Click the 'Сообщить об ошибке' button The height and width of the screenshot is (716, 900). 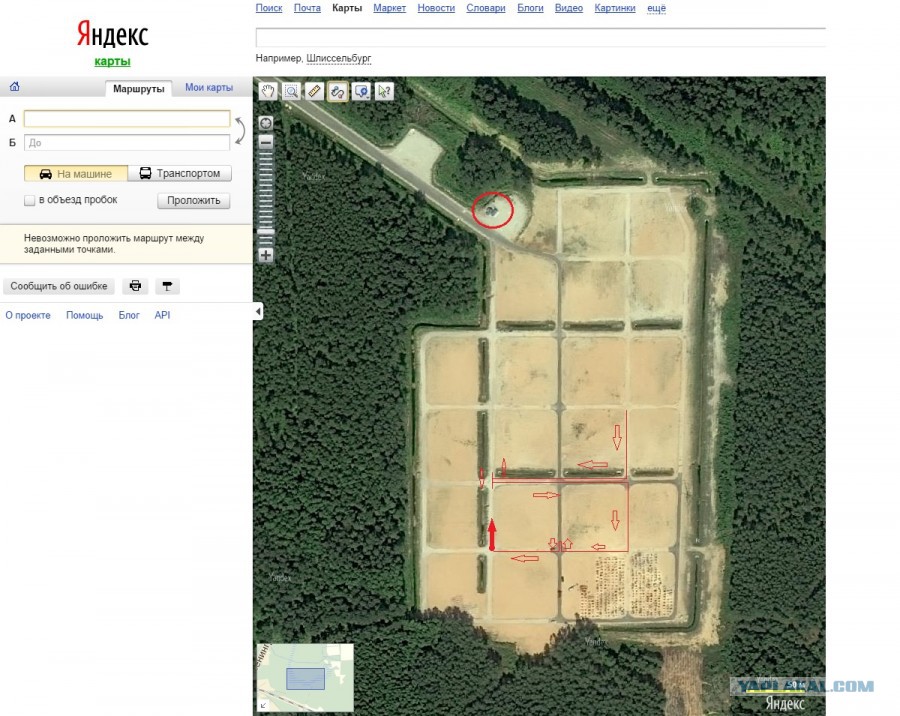tap(59, 286)
